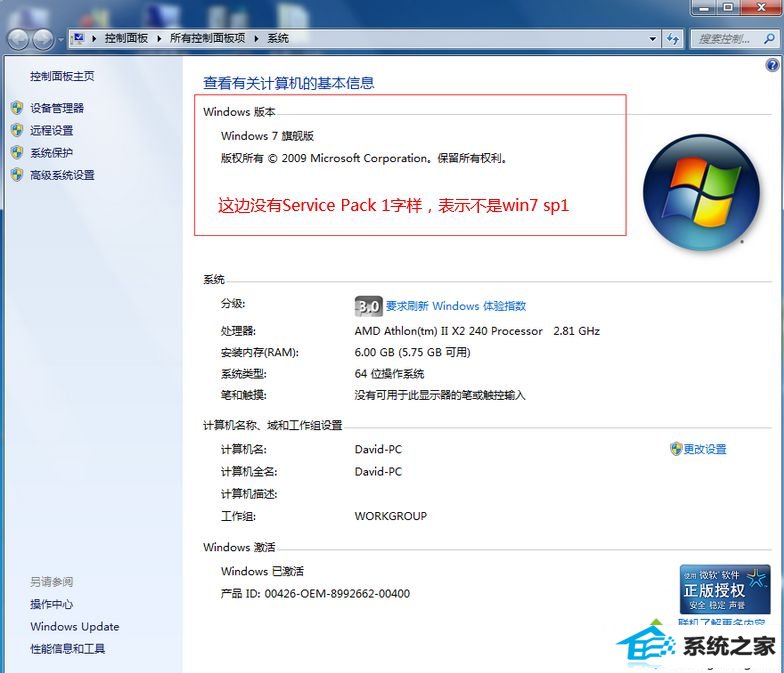
Task: Open Windows Update link
Action: pos(75,626)
